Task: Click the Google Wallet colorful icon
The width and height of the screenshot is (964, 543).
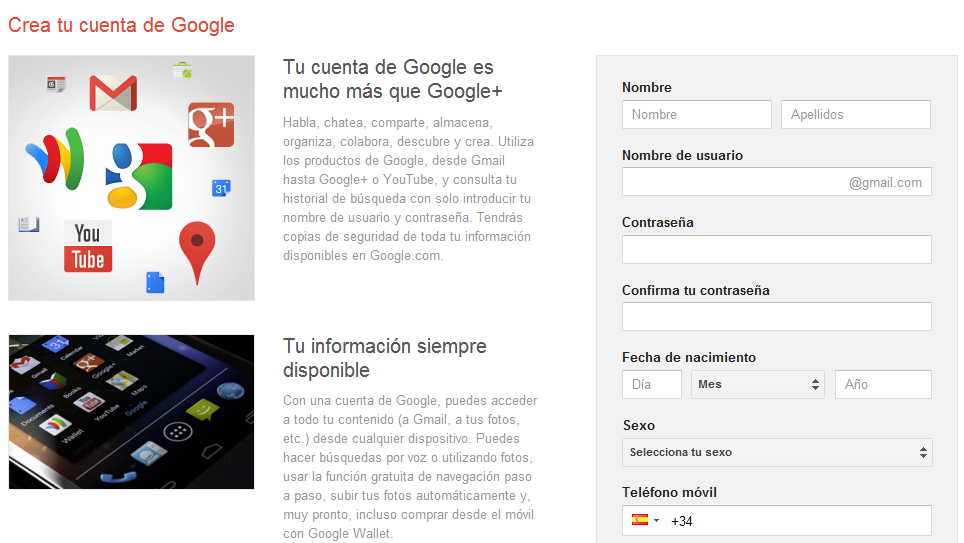Action: [x=56, y=157]
